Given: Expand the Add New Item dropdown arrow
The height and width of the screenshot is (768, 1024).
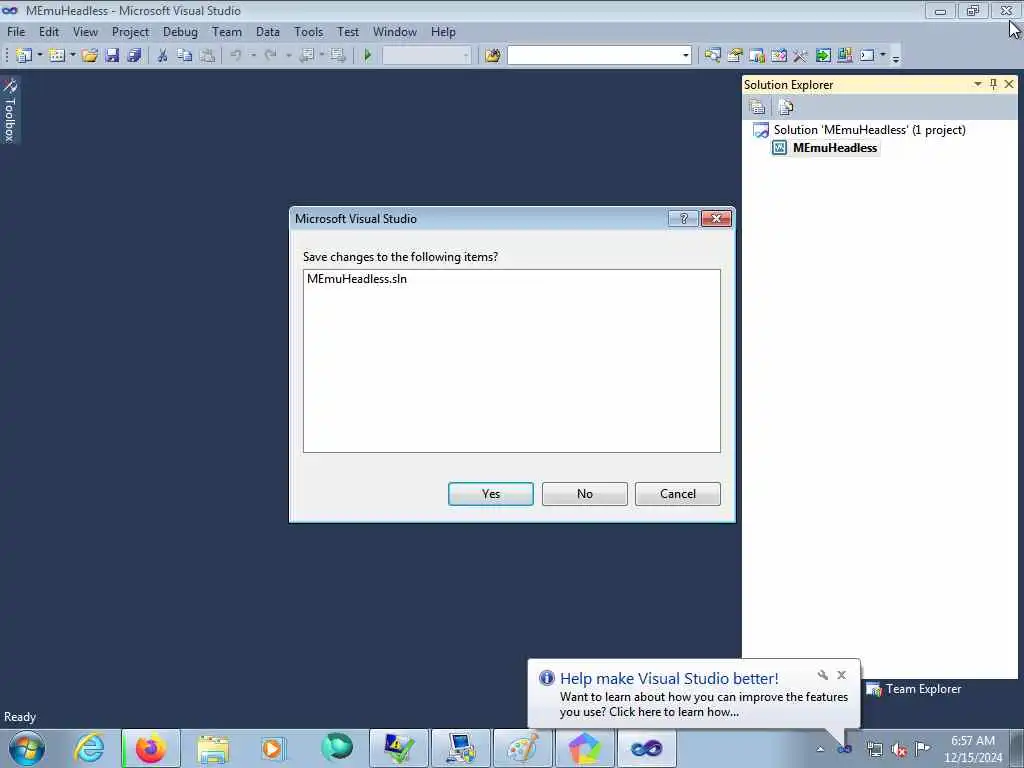Looking at the screenshot, I should [72, 56].
